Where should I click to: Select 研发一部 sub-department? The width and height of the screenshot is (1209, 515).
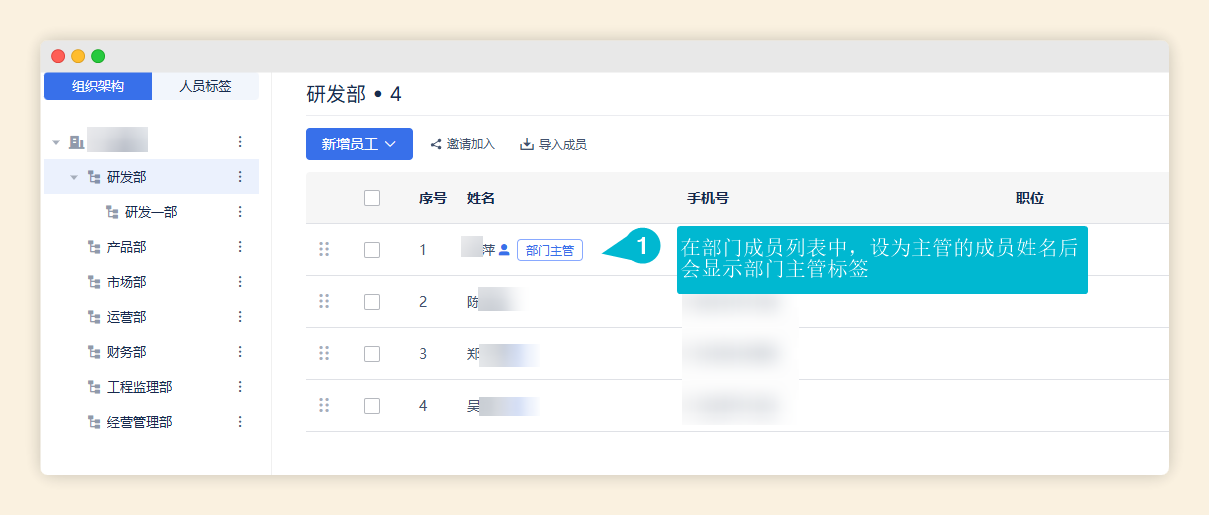click(x=151, y=212)
